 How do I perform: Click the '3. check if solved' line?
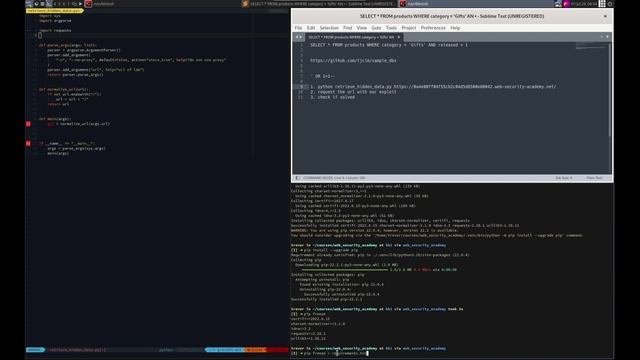[332, 97]
